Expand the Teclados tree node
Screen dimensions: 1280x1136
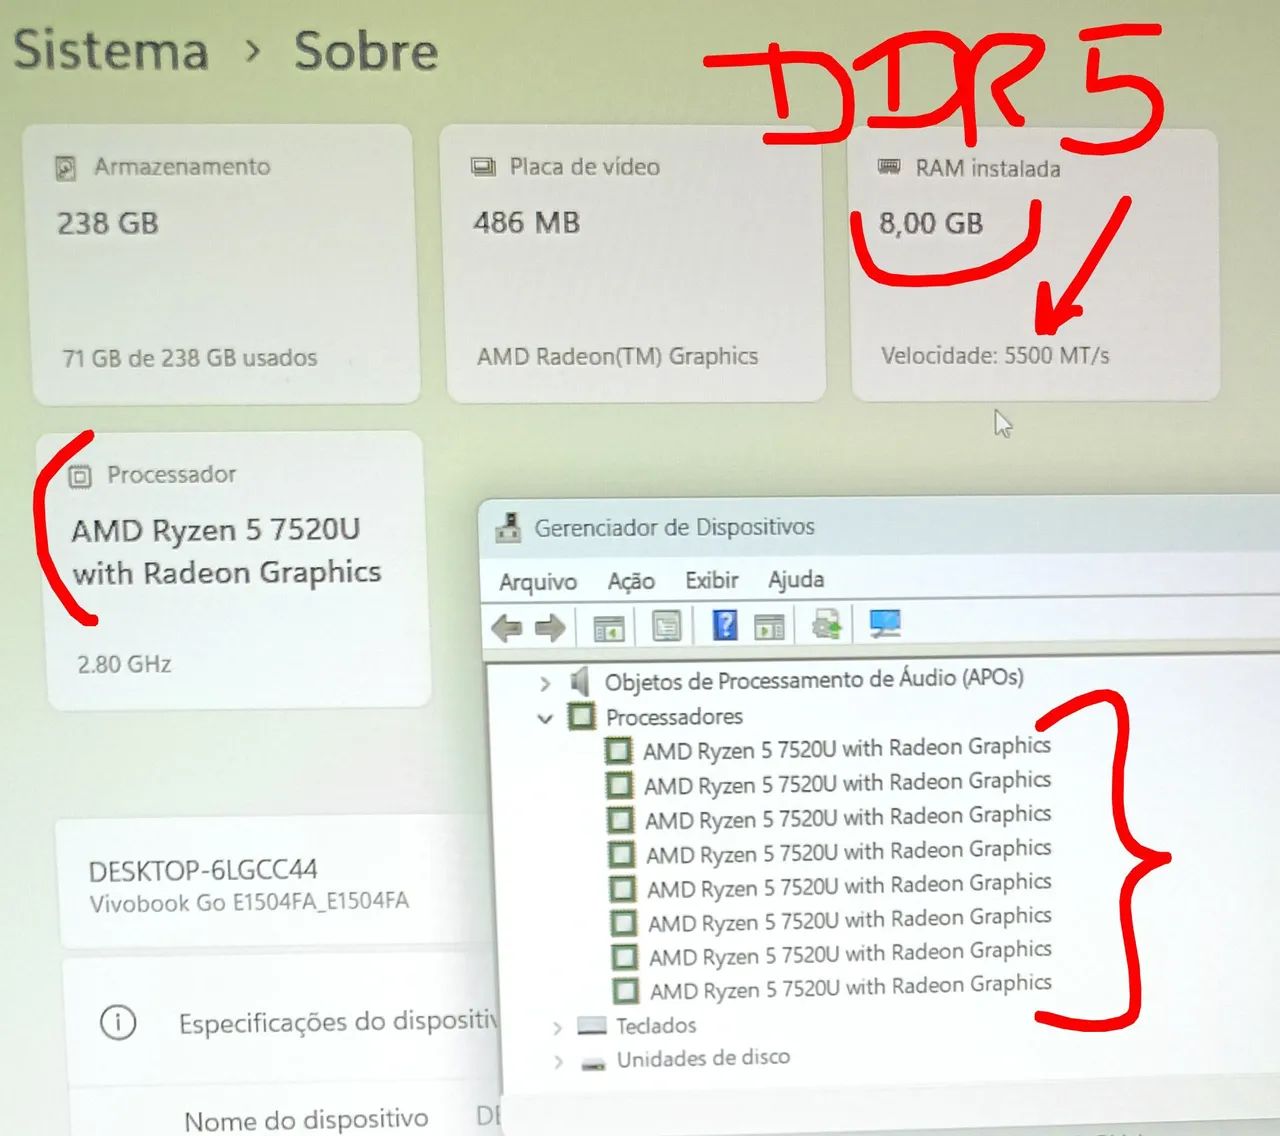pyautogui.click(x=557, y=1028)
